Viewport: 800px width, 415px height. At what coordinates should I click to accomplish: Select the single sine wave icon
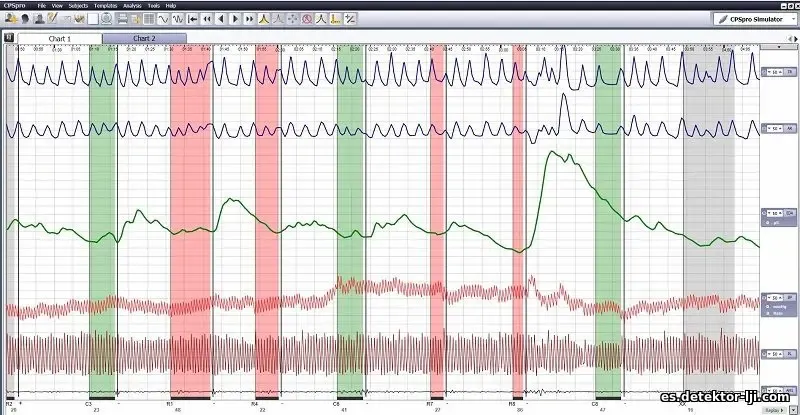(163, 19)
